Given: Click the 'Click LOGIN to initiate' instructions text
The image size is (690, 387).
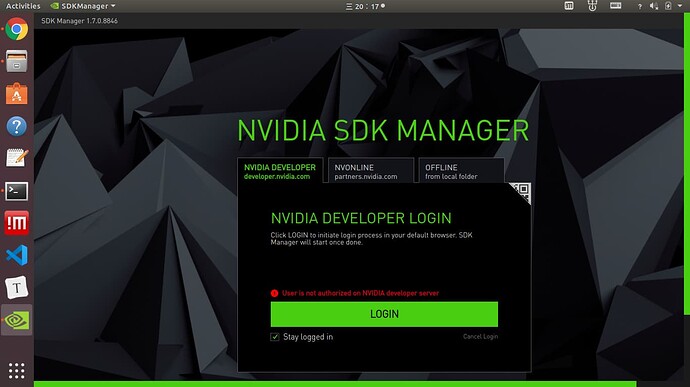Looking at the screenshot, I should click(371, 239).
